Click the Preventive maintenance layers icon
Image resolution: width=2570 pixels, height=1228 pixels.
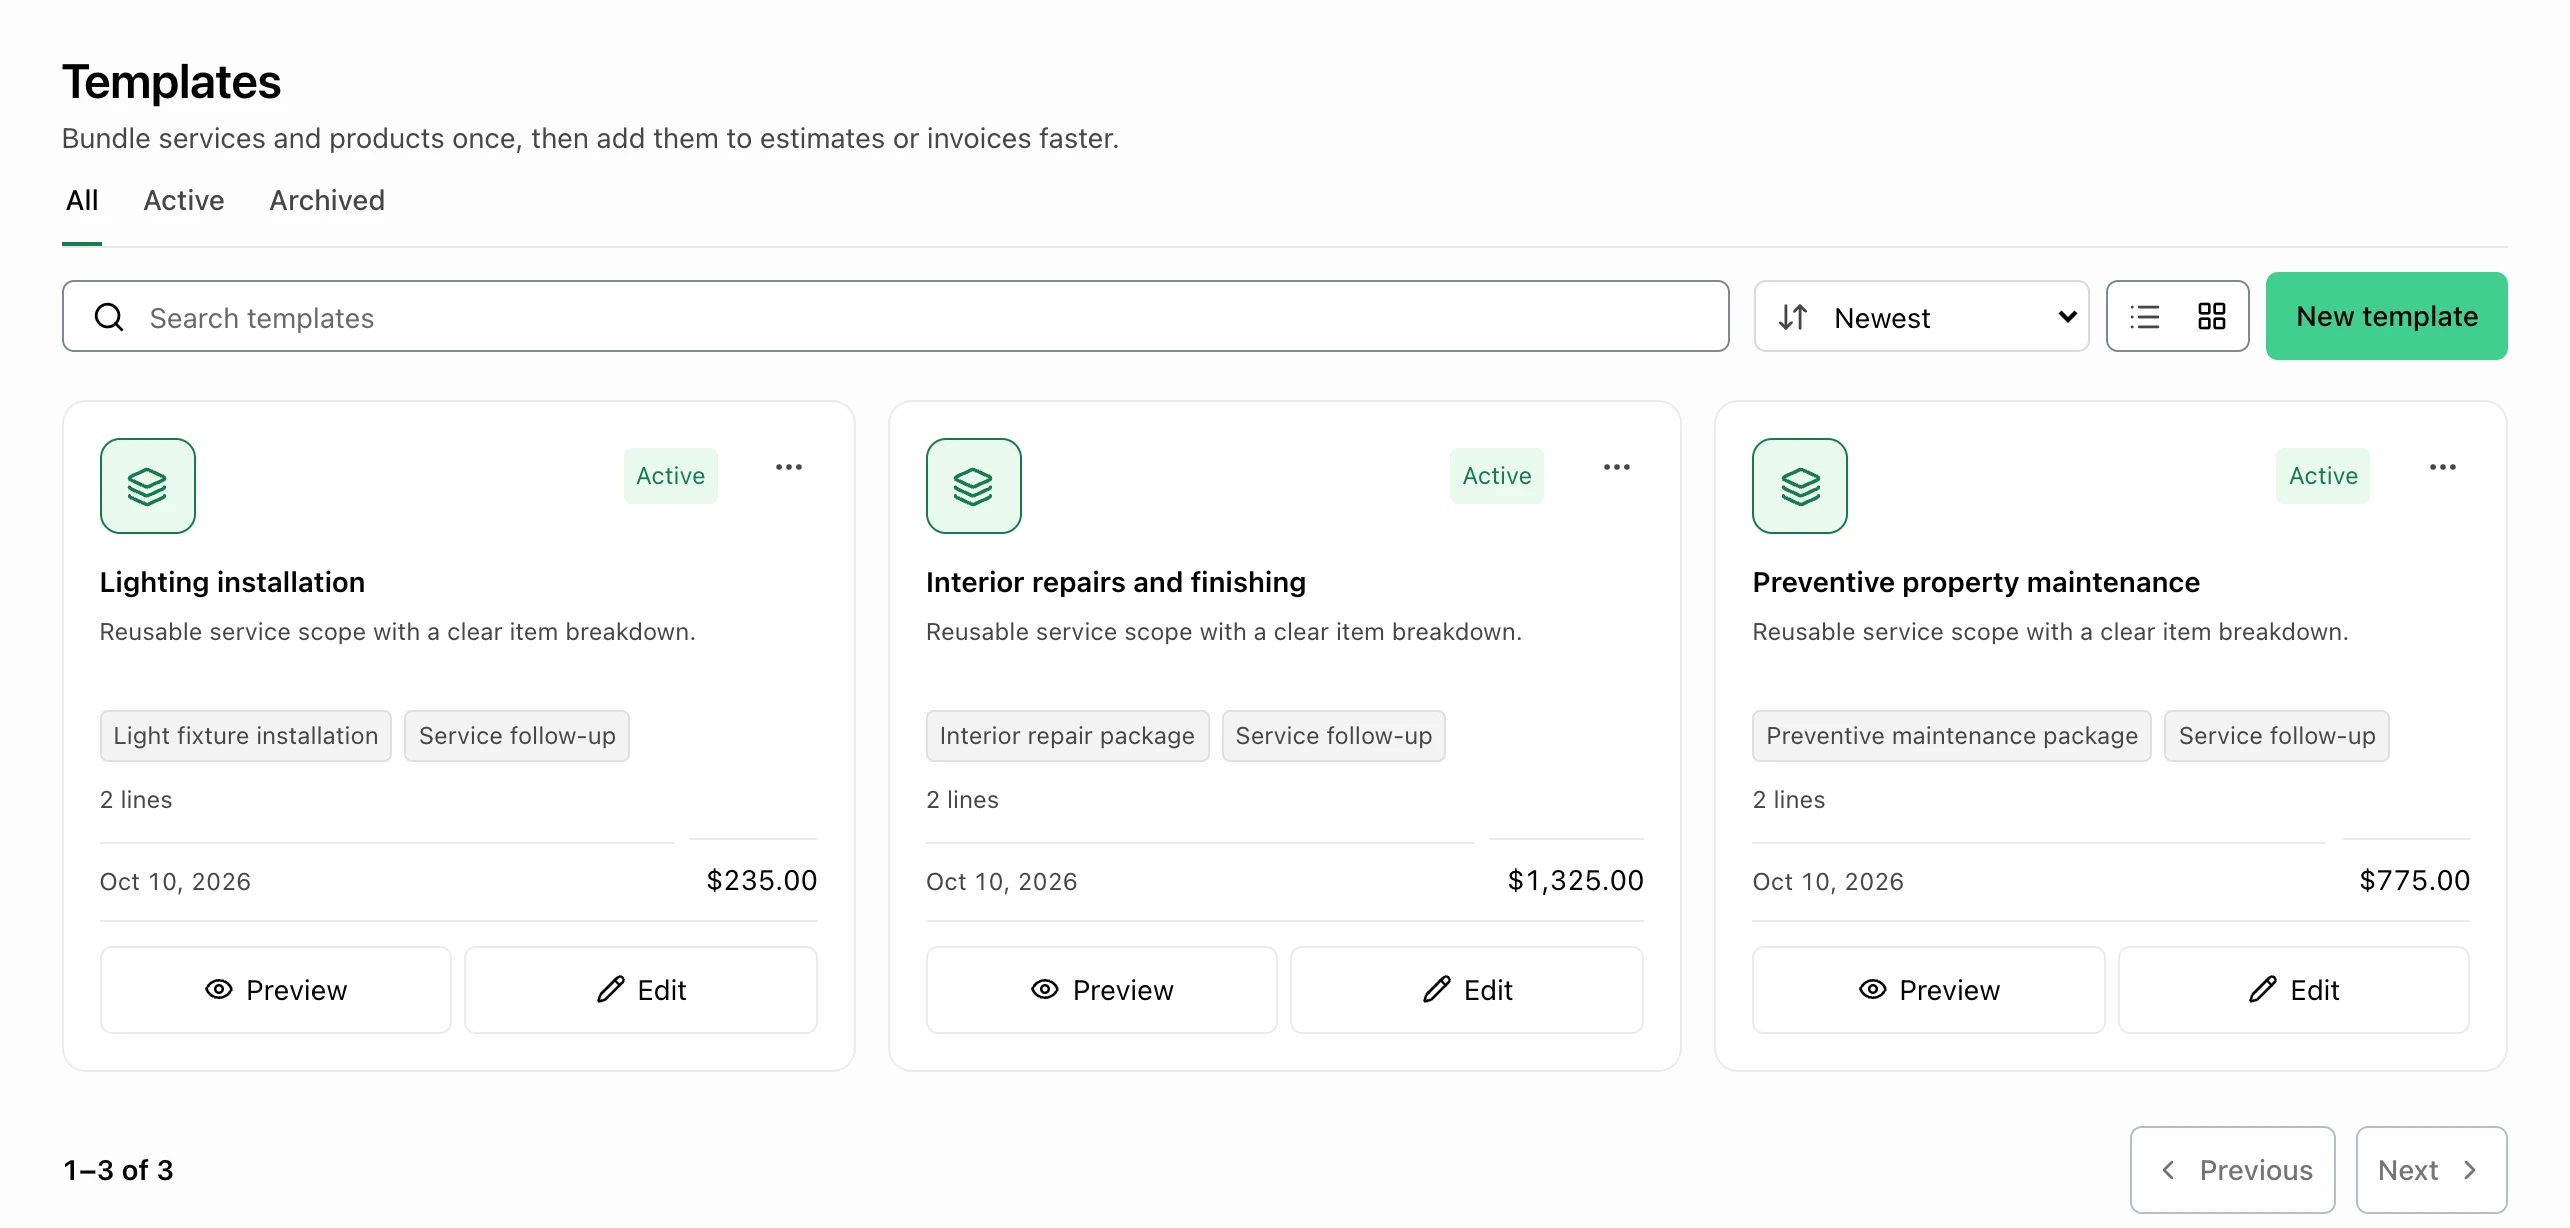pos(1800,486)
